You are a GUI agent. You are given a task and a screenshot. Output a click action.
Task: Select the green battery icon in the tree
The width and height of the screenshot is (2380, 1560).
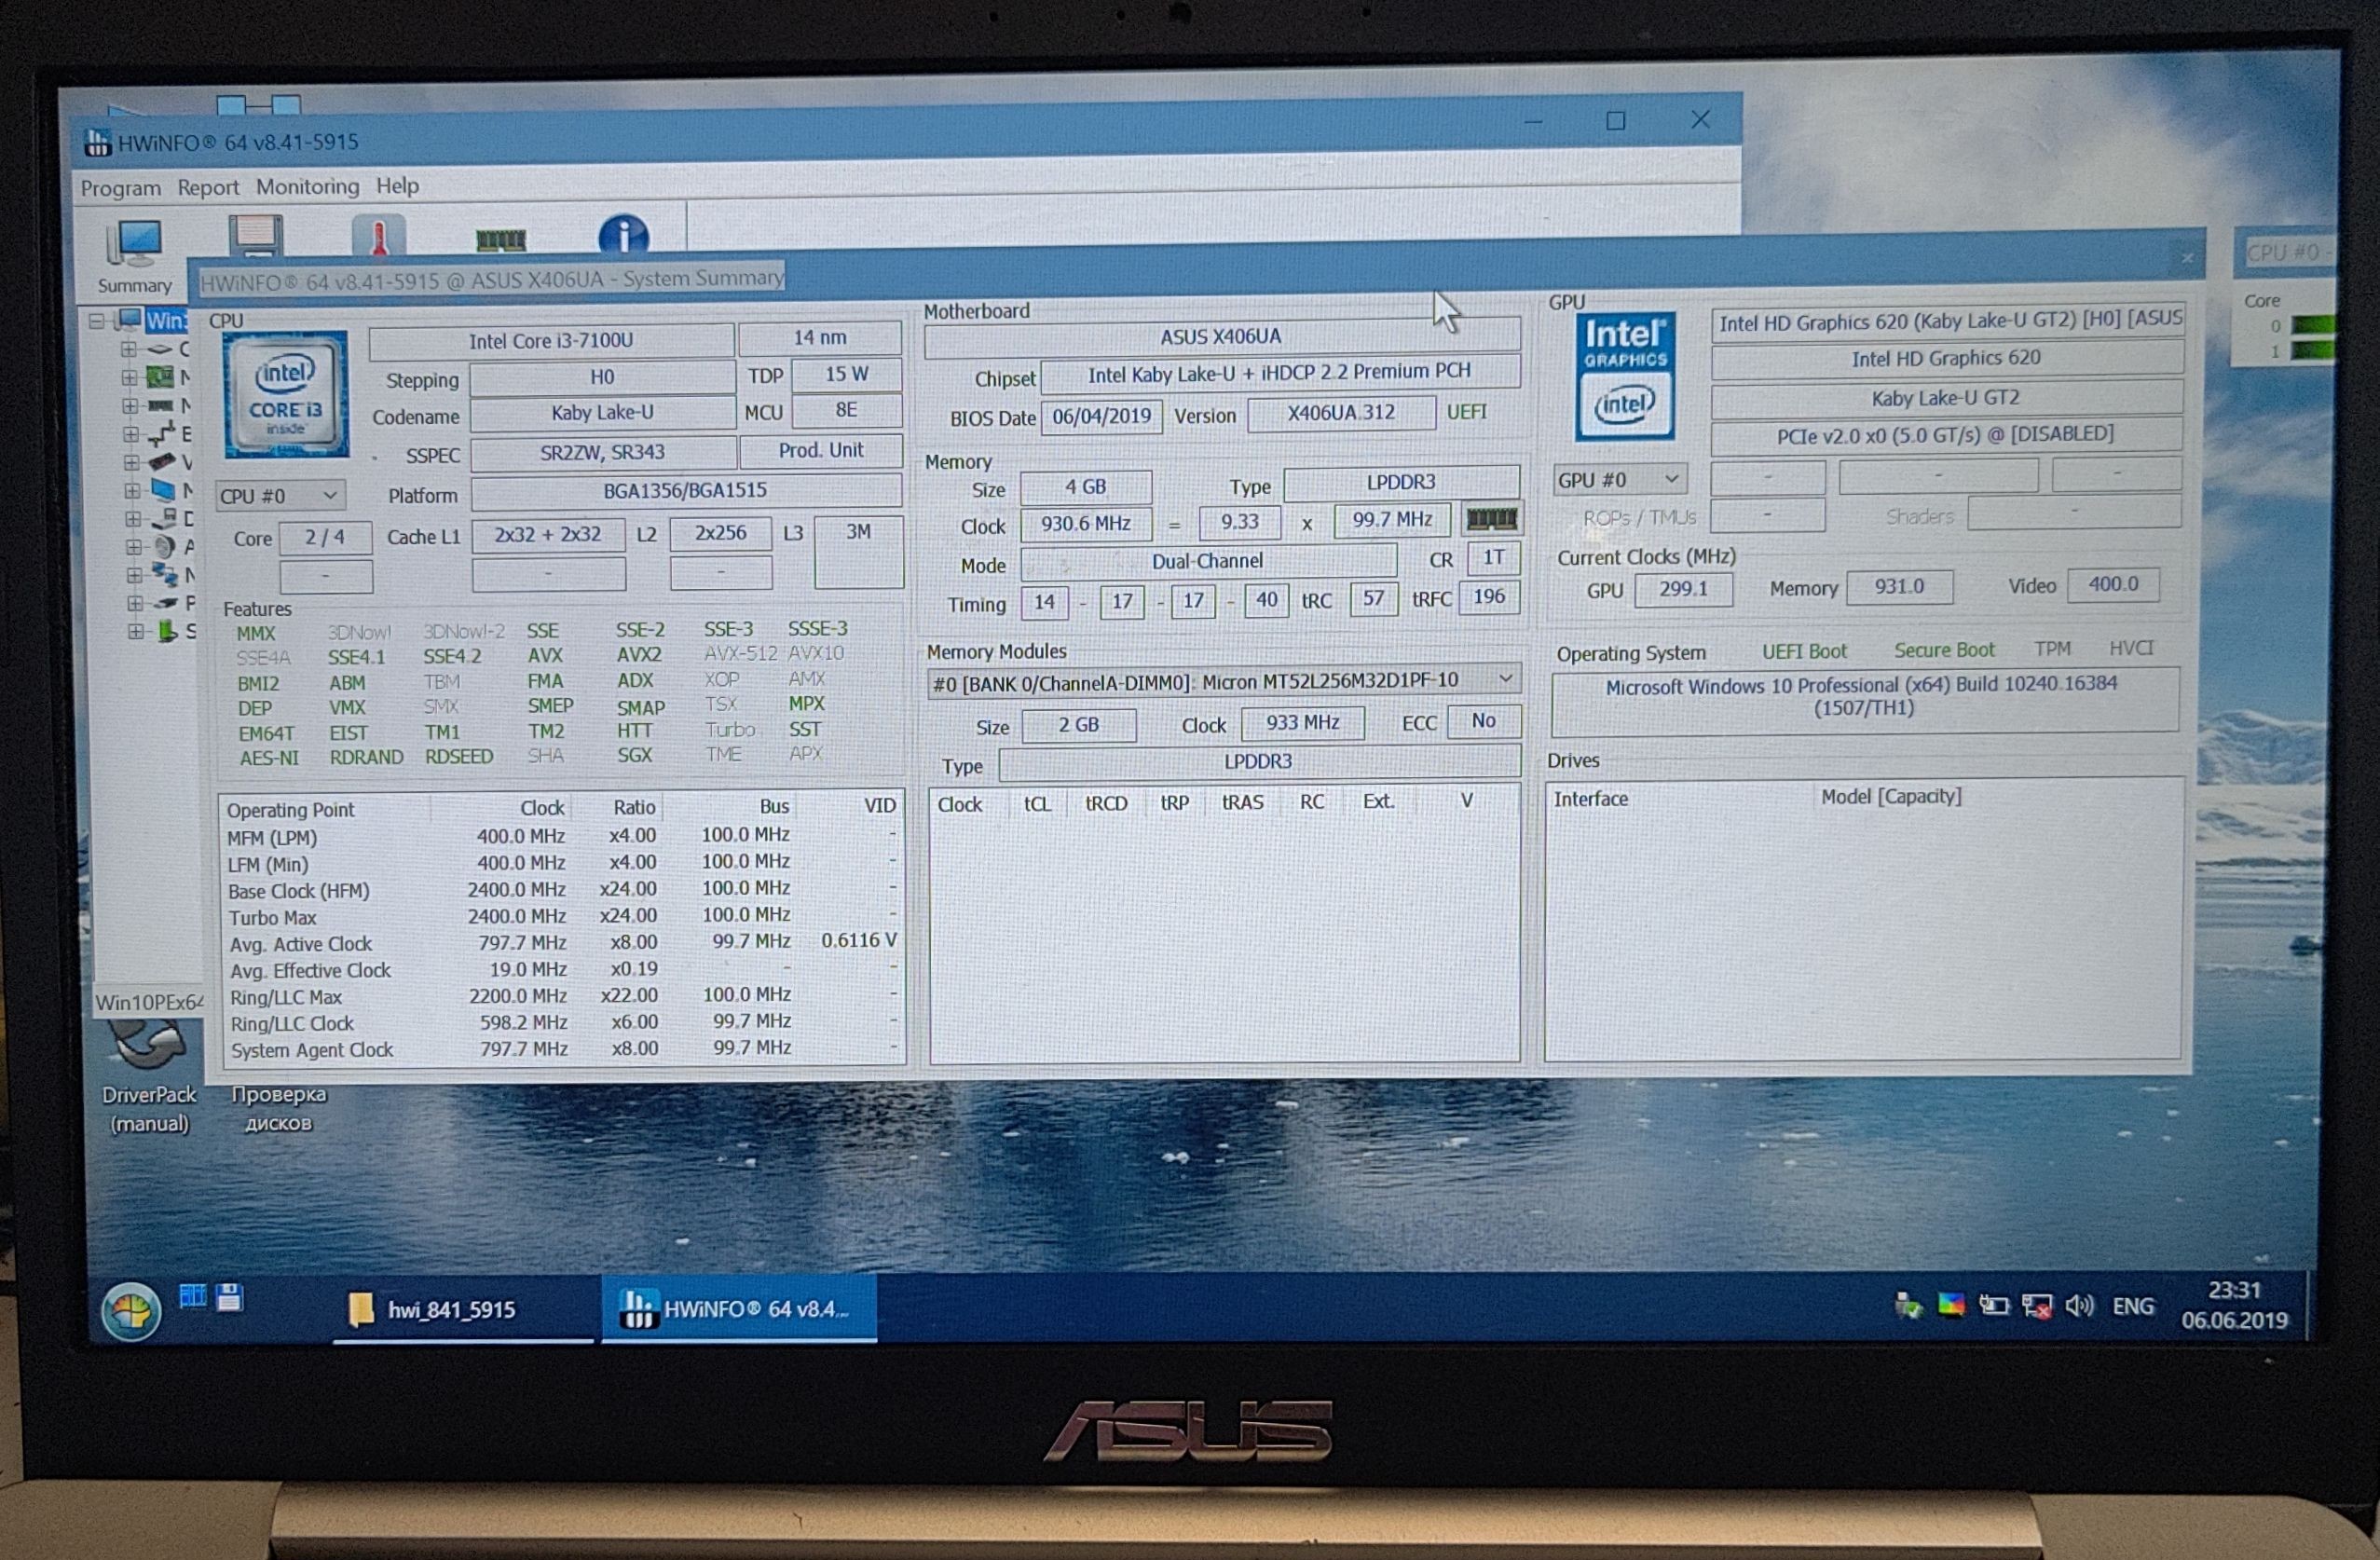167,631
